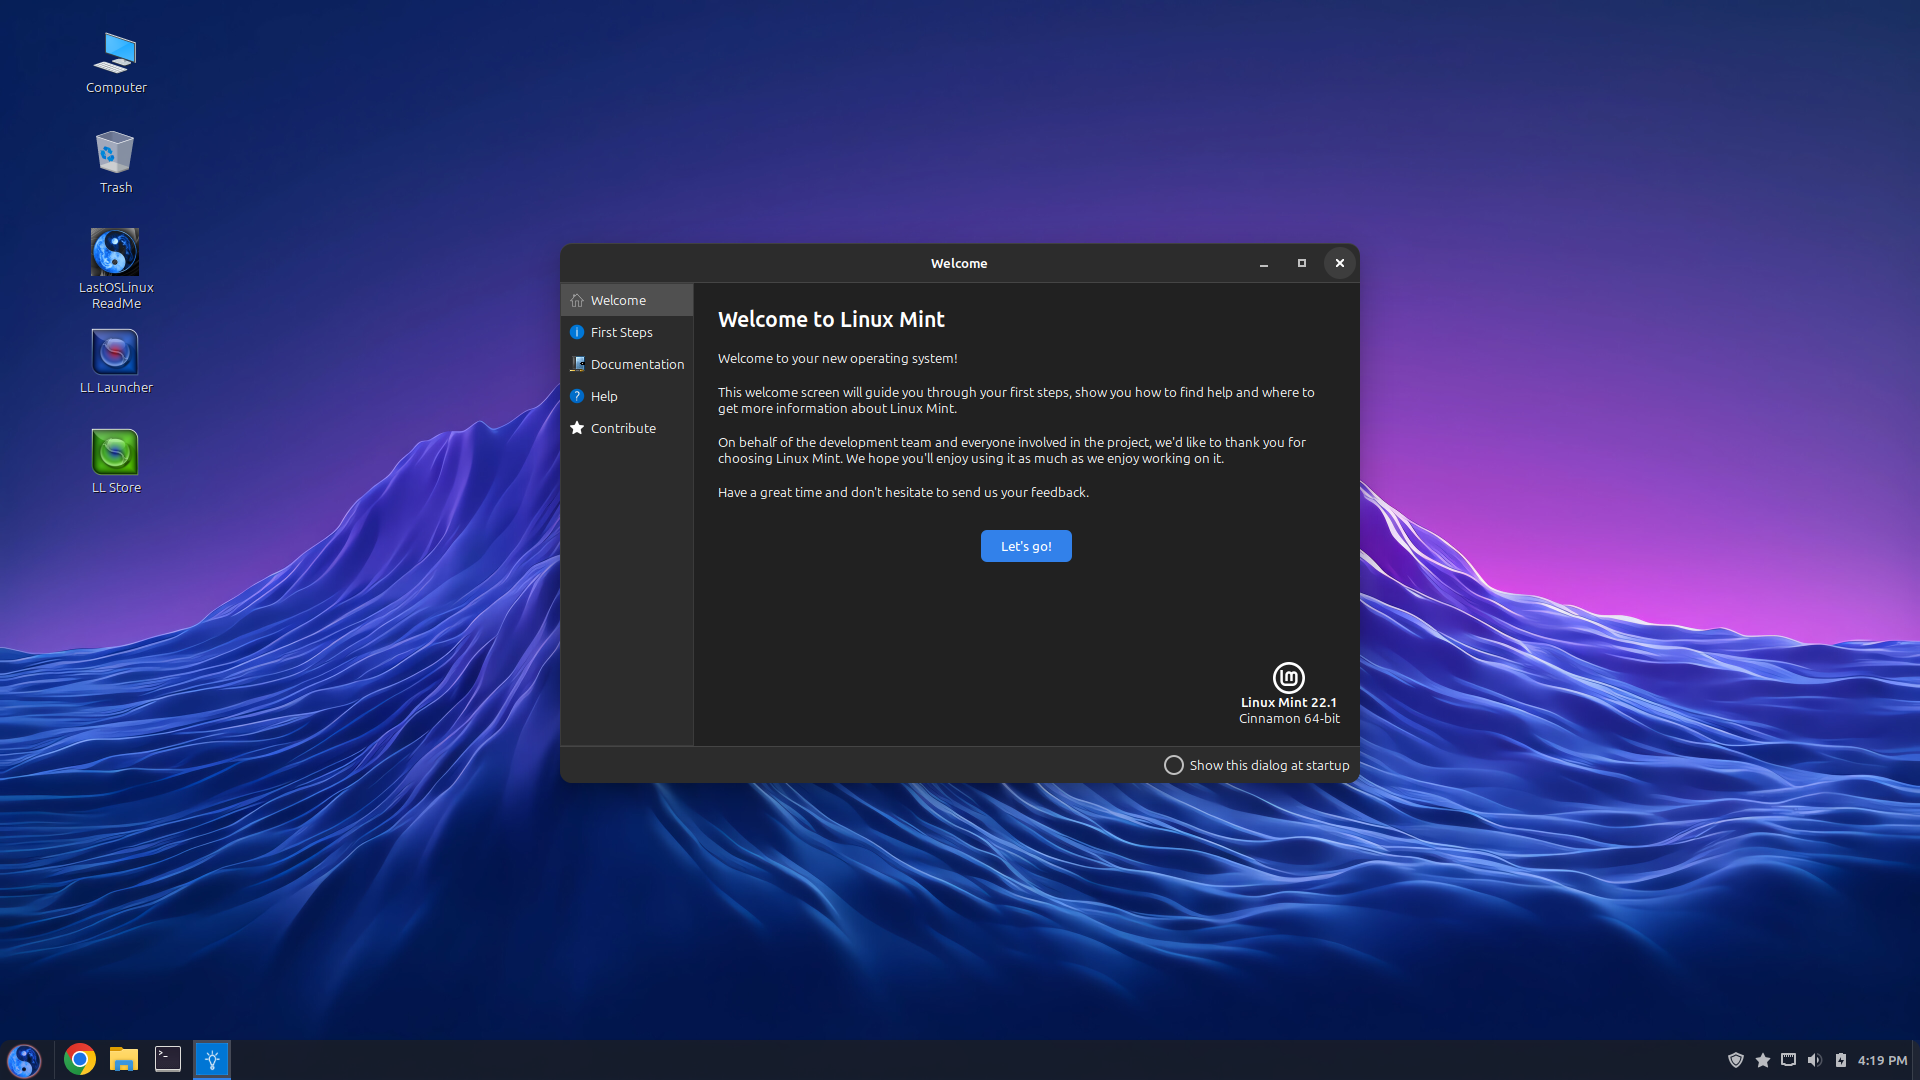Viewport: 1920px width, 1080px height.
Task: Click the Welcome app taskbar entry
Action: point(212,1060)
